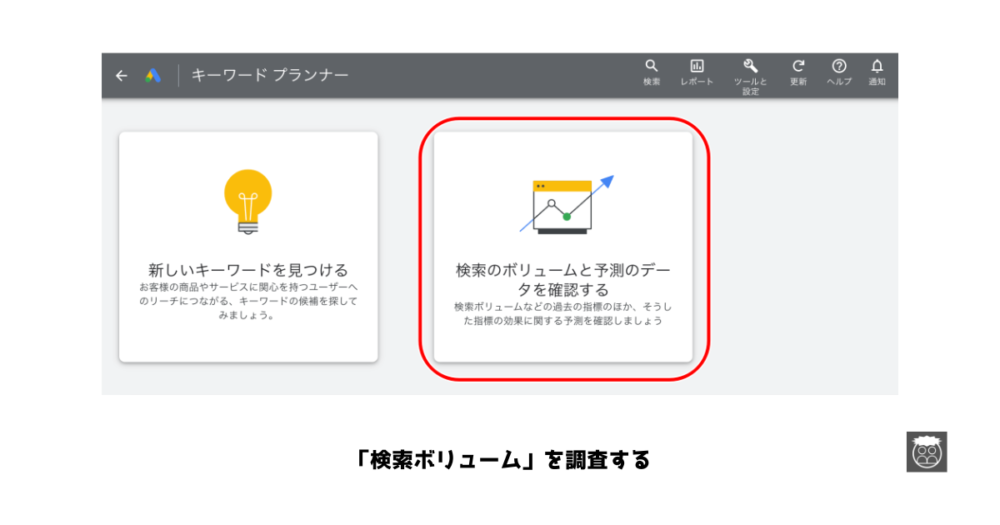Image resolution: width=1000 pixels, height=525 pixels.
Task: Click the 更新 refresh icon
Action: (x=798, y=66)
